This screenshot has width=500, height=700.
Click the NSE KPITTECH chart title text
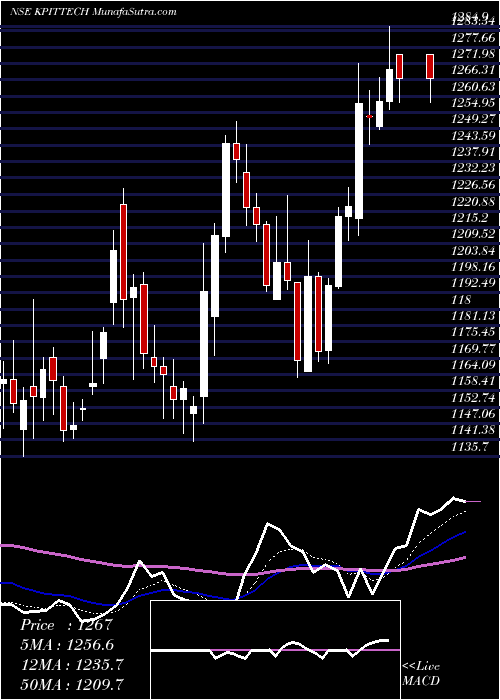pos(93,12)
